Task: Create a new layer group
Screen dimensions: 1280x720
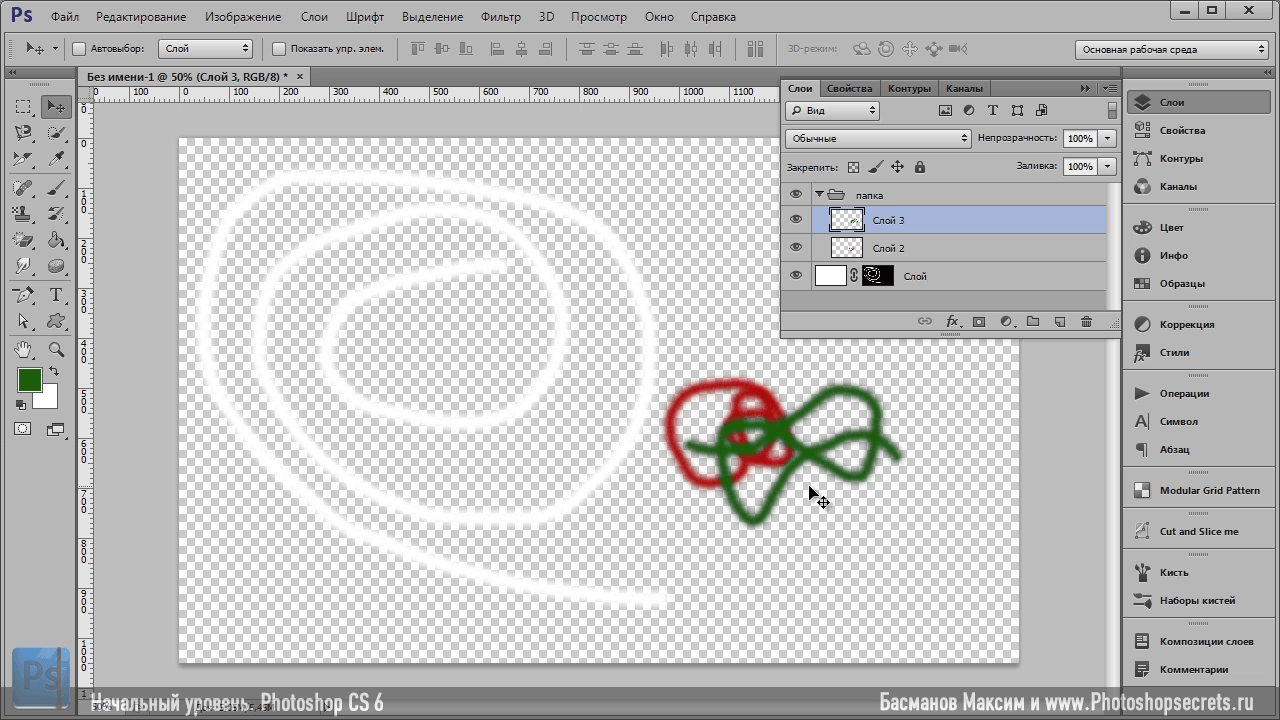Action: [x=1033, y=322]
